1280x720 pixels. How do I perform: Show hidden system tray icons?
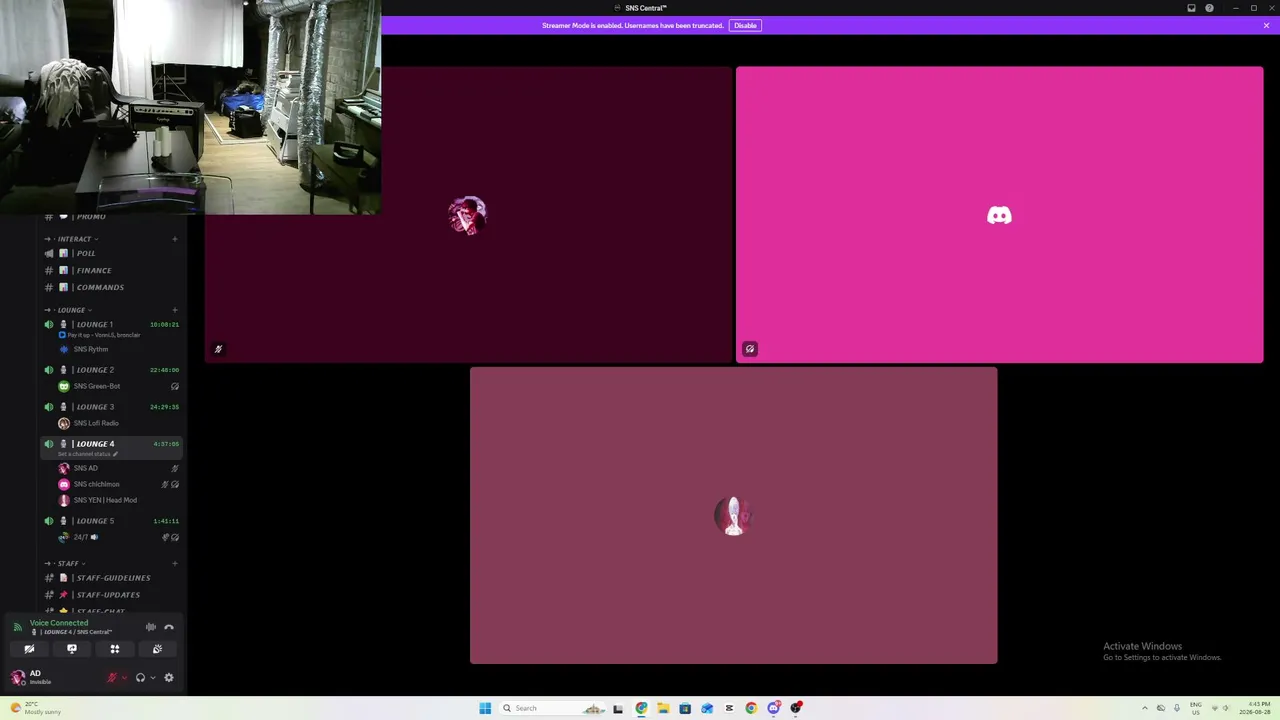coord(1145,708)
